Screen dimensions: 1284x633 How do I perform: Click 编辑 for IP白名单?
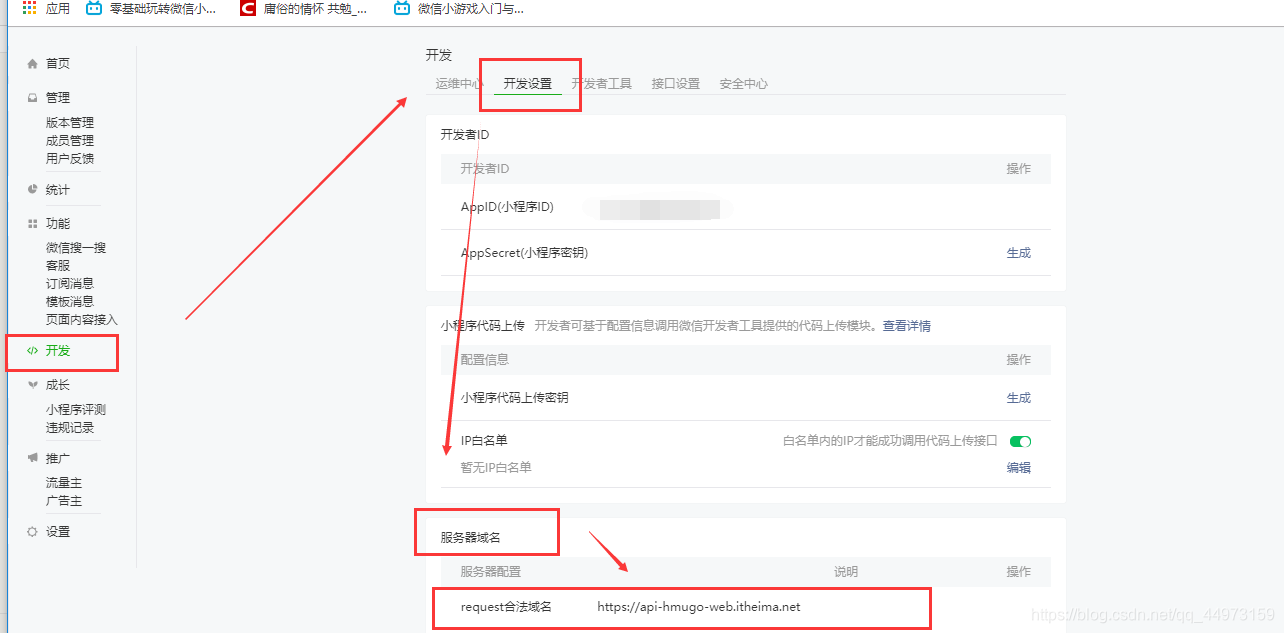click(1018, 468)
